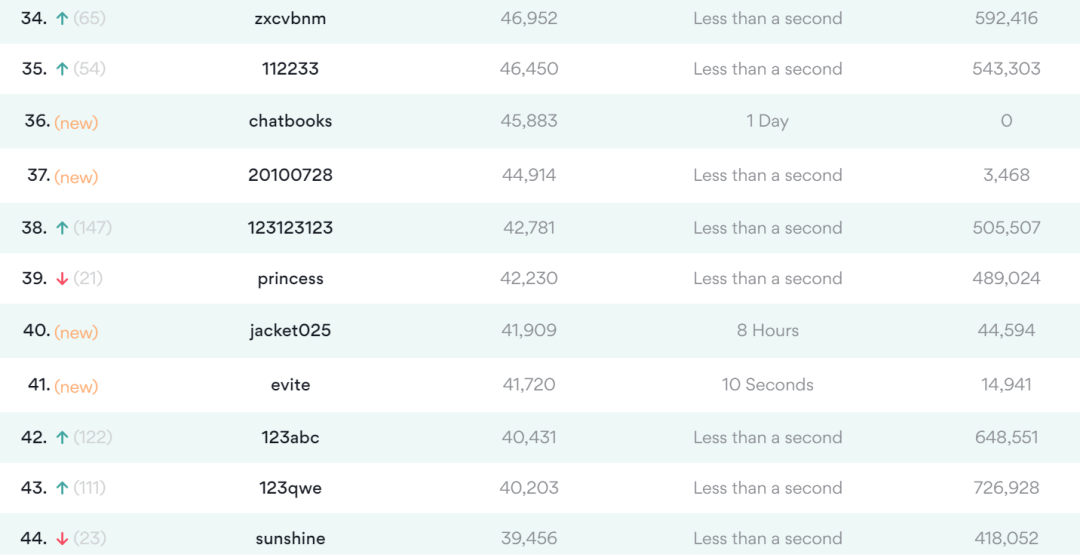
Task: Click the password 20100728
Action: [x=290, y=175]
